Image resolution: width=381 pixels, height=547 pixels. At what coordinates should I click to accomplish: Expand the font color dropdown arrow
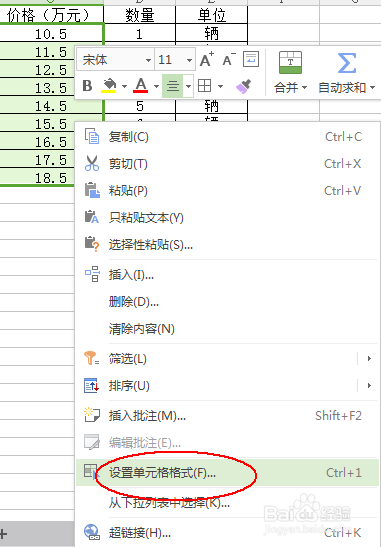click(x=156, y=86)
